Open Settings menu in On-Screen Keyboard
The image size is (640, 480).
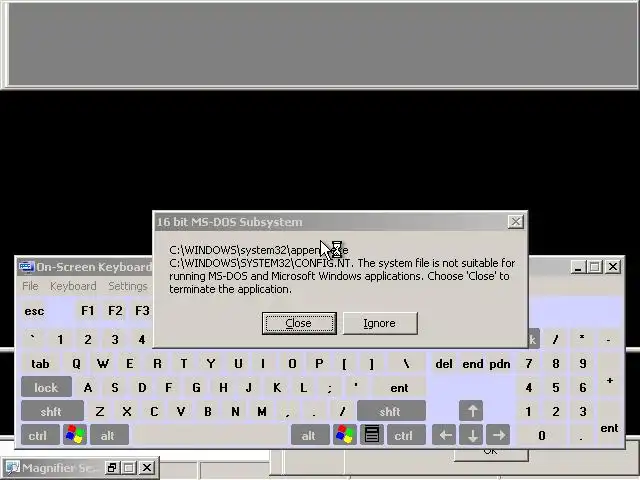[128, 286]
